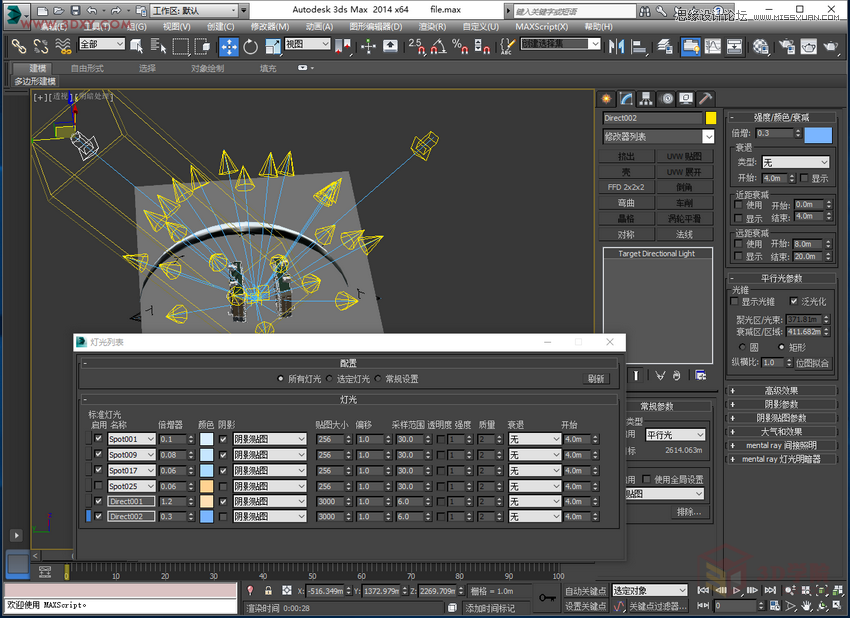Screen dimensions: 850x618
Task: Open the 渲染 menu
Action: (431, 27)
